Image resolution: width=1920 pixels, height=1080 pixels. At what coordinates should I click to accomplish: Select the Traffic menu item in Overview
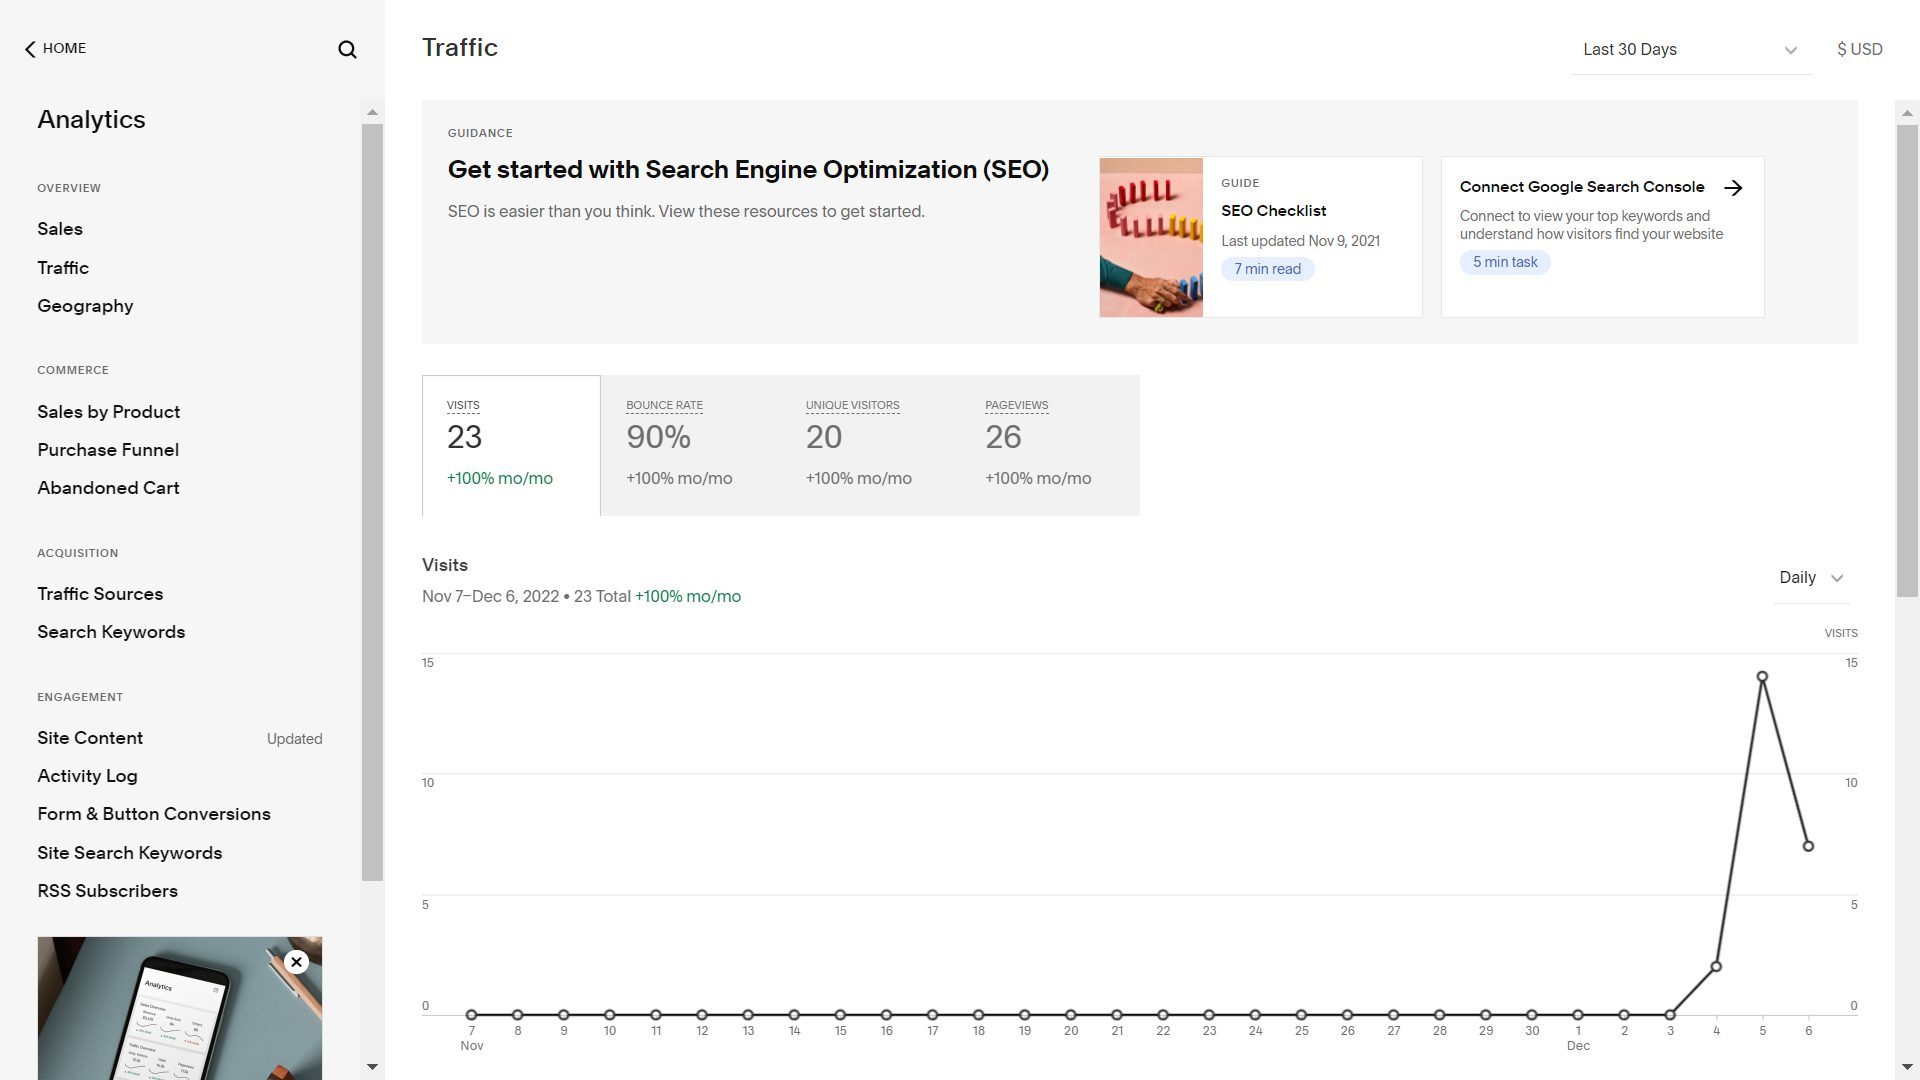[62, 268]
